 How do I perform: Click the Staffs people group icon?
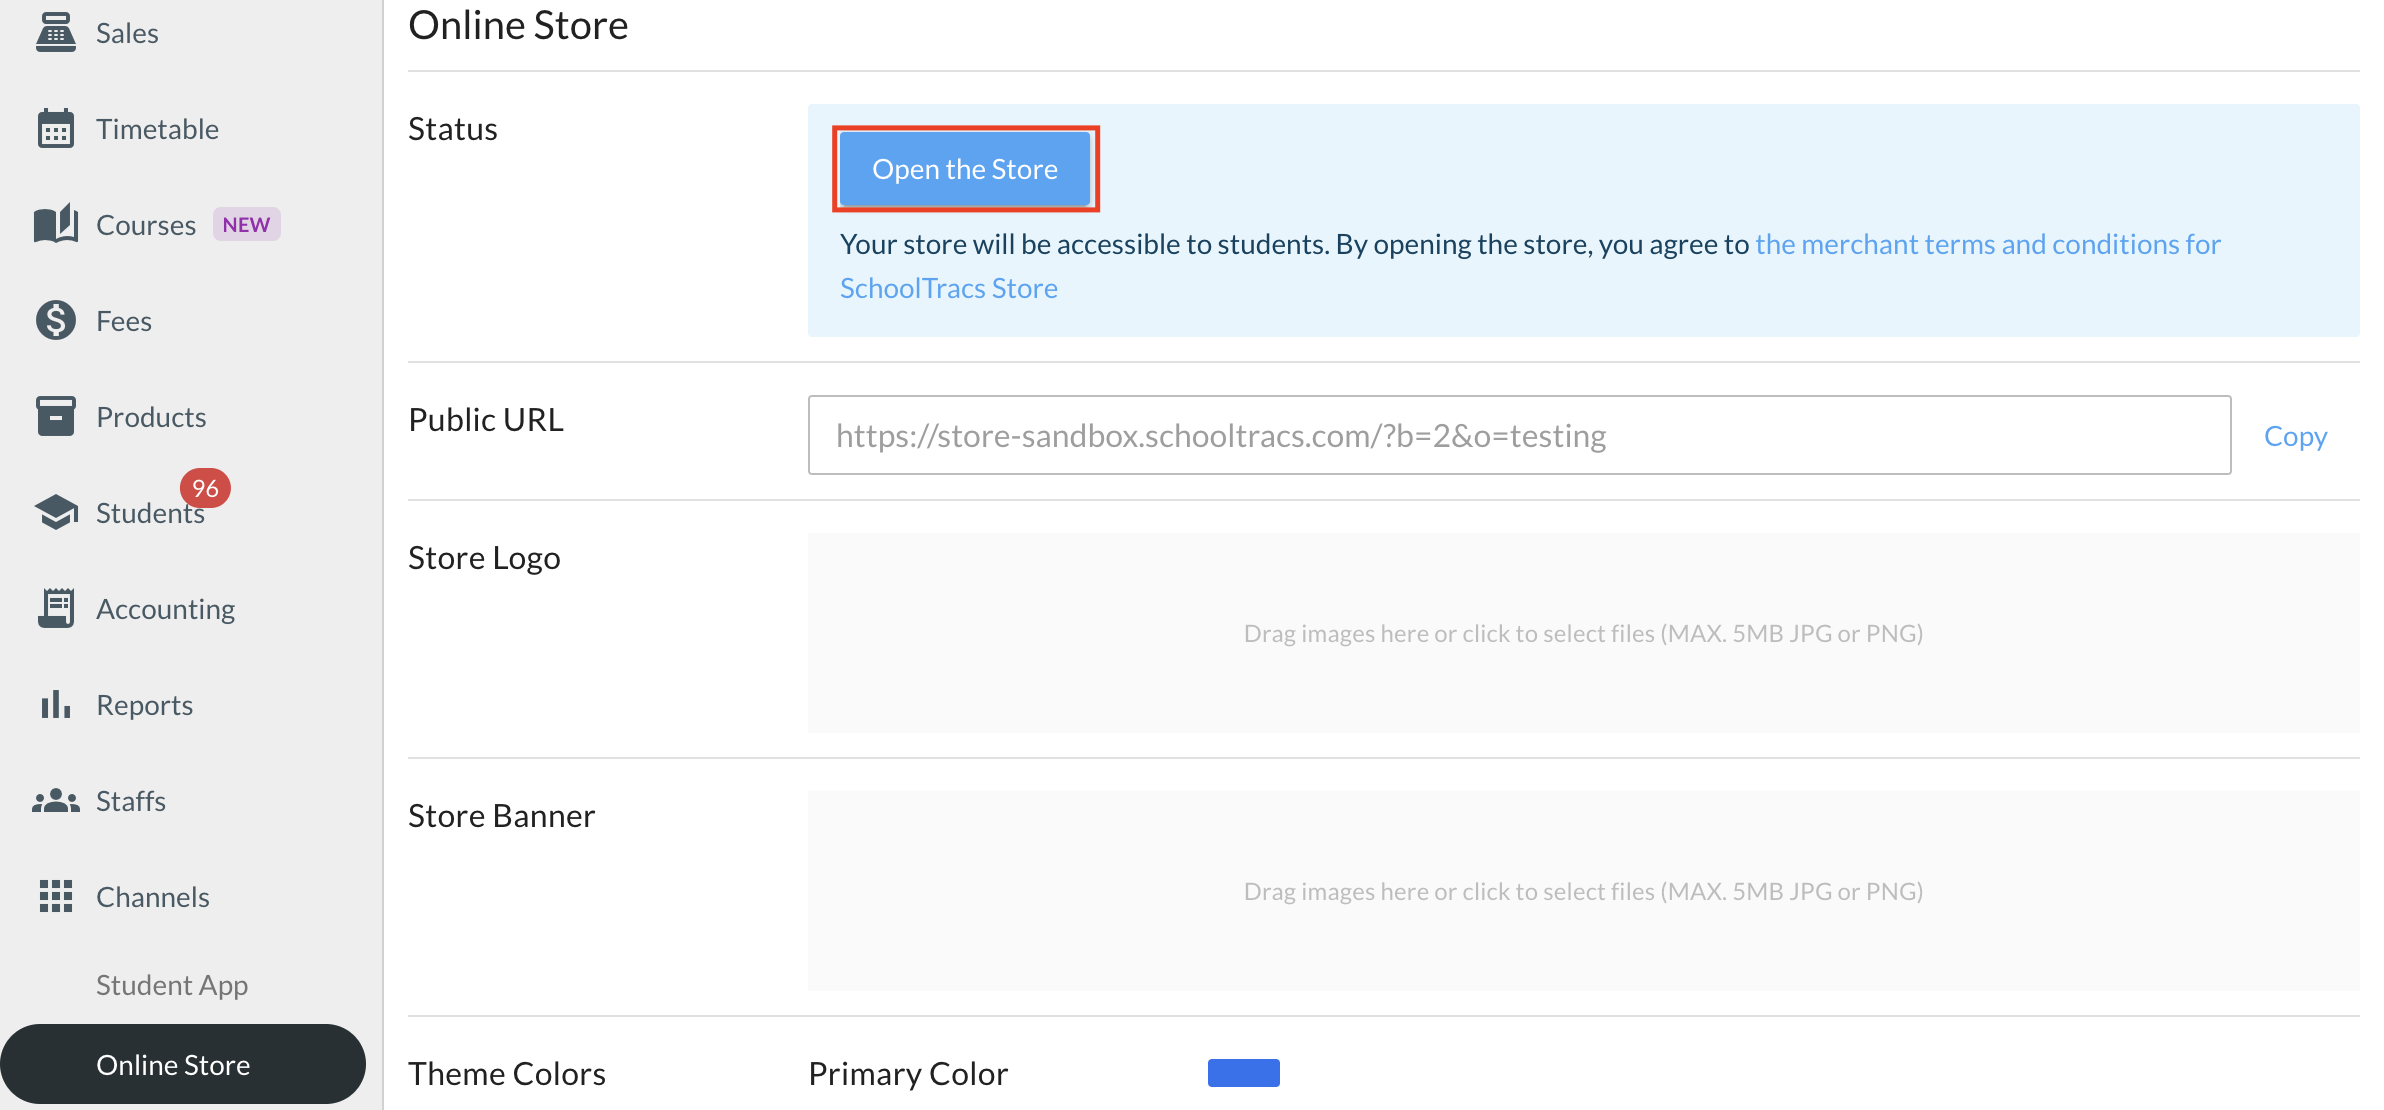56,800
